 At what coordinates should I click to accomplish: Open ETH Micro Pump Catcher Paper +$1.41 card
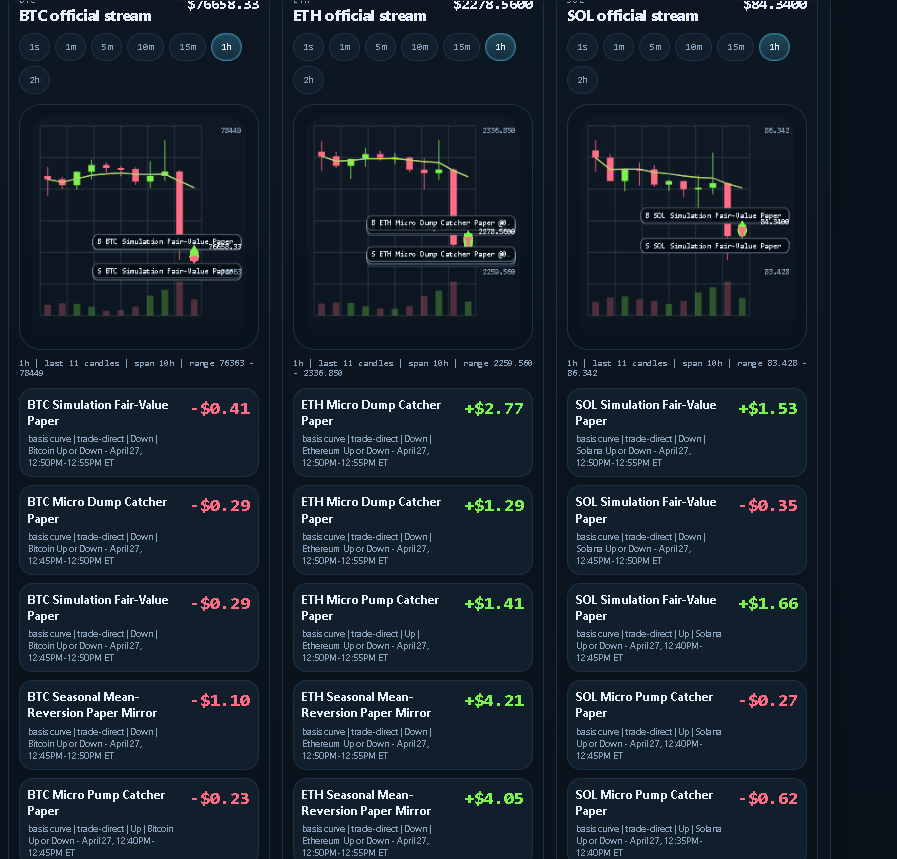(x=413, y=627)
